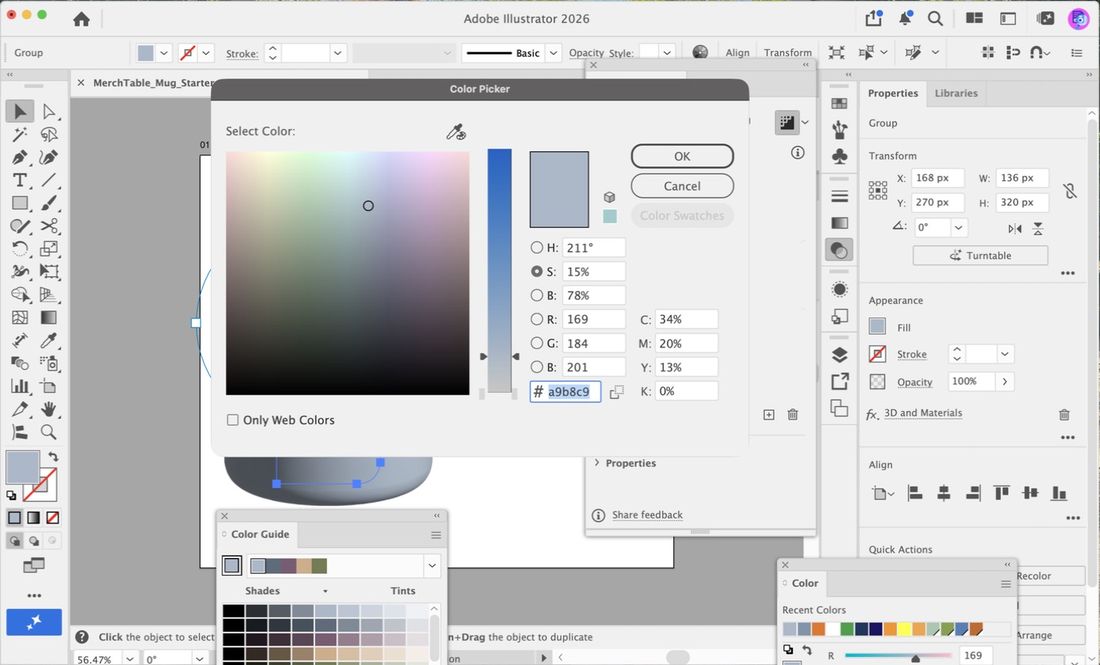Delete the 3D and Materials effect
Image resolution: width=1100 pixels, height=665 pixels.
[1064, 415]
